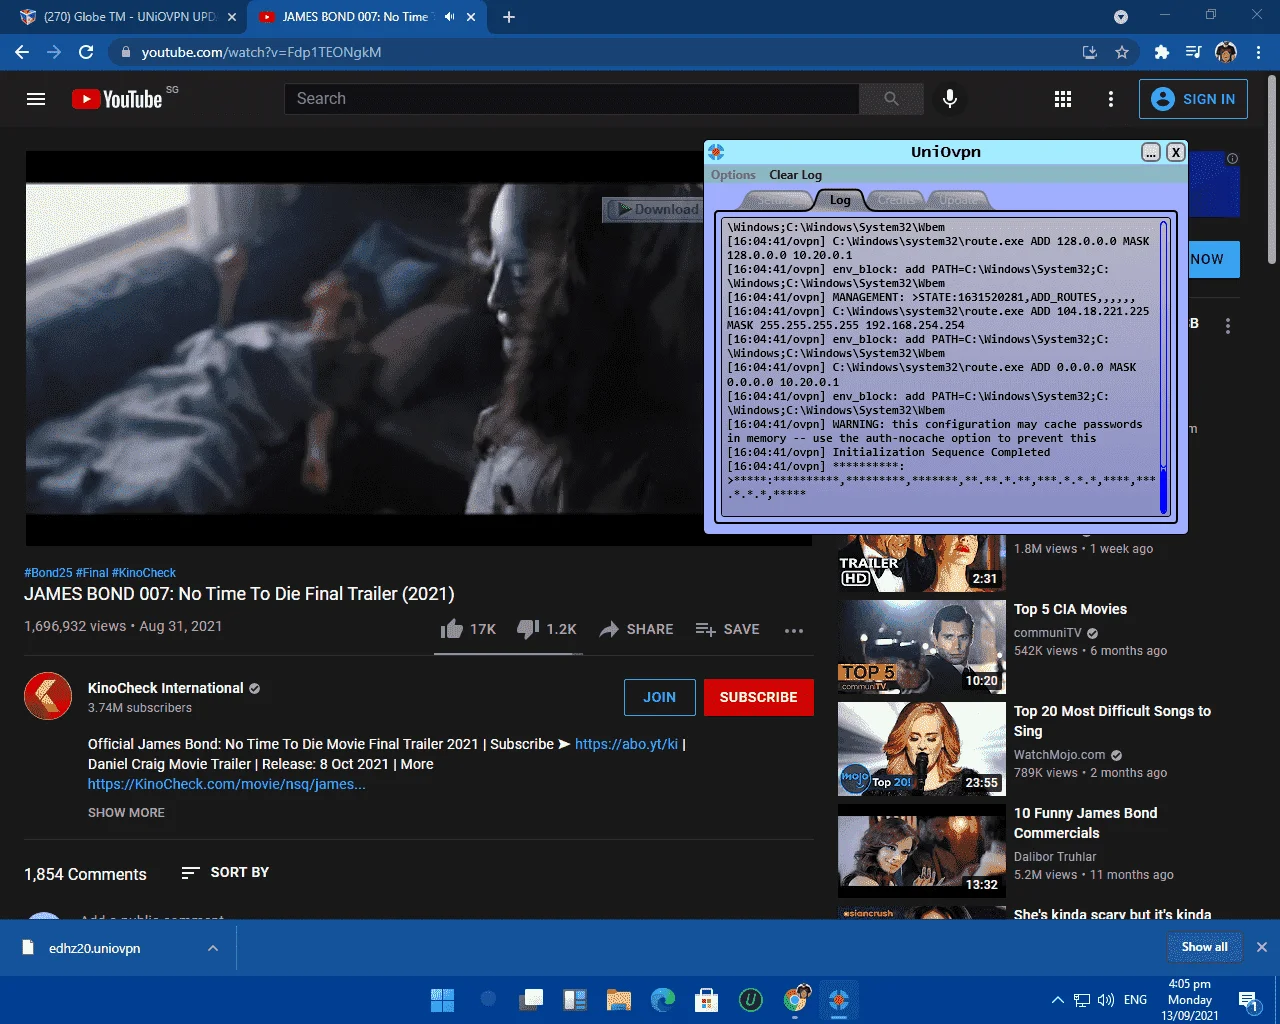This screenshot has height=1024, width=1280.
Task: Open File Explorer from the taskbar
Action: point(619,999)
